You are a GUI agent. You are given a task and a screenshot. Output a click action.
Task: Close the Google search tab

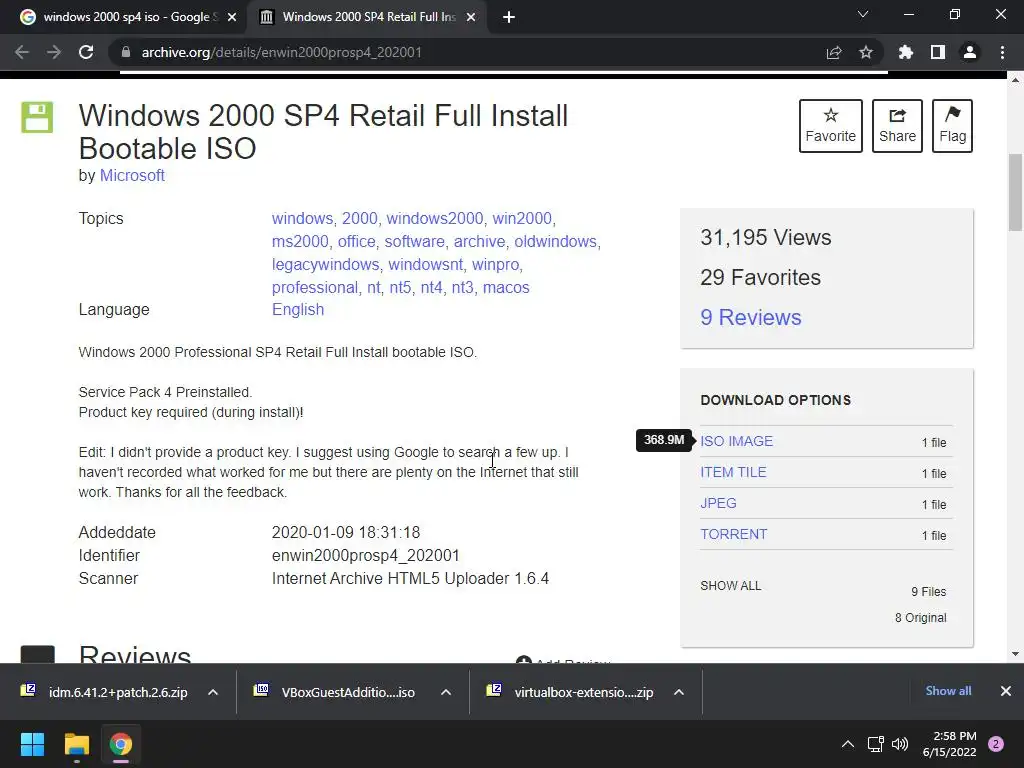click(x=232, y=17)
